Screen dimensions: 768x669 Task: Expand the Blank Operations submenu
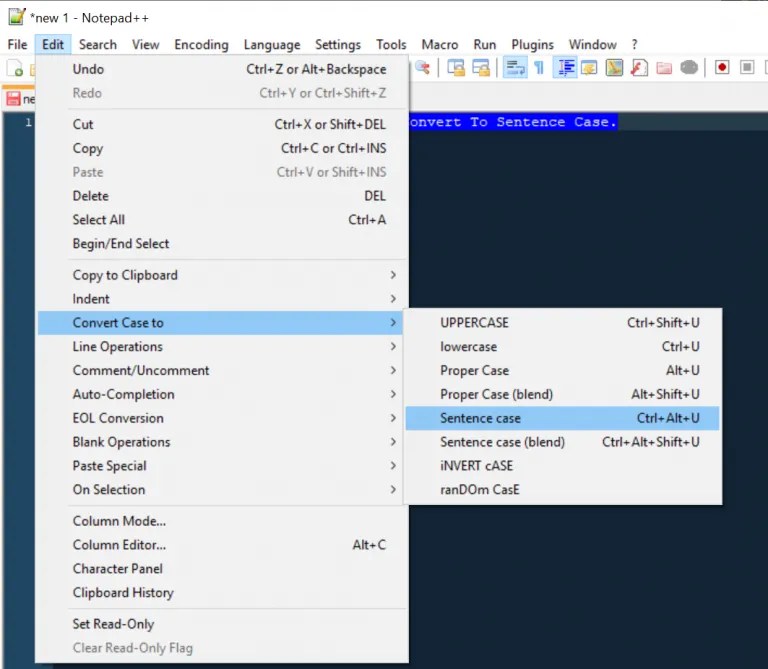tap(222, 442)
